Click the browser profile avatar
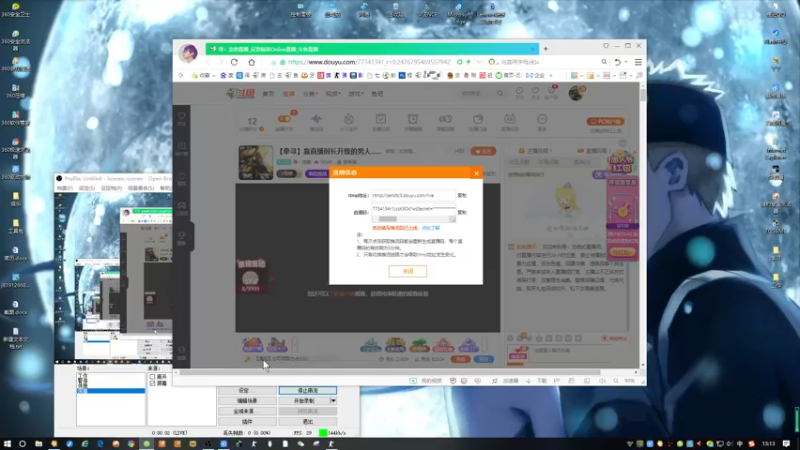Image resolution: width=800 pixels, height=450 pixels. (188, 53)
